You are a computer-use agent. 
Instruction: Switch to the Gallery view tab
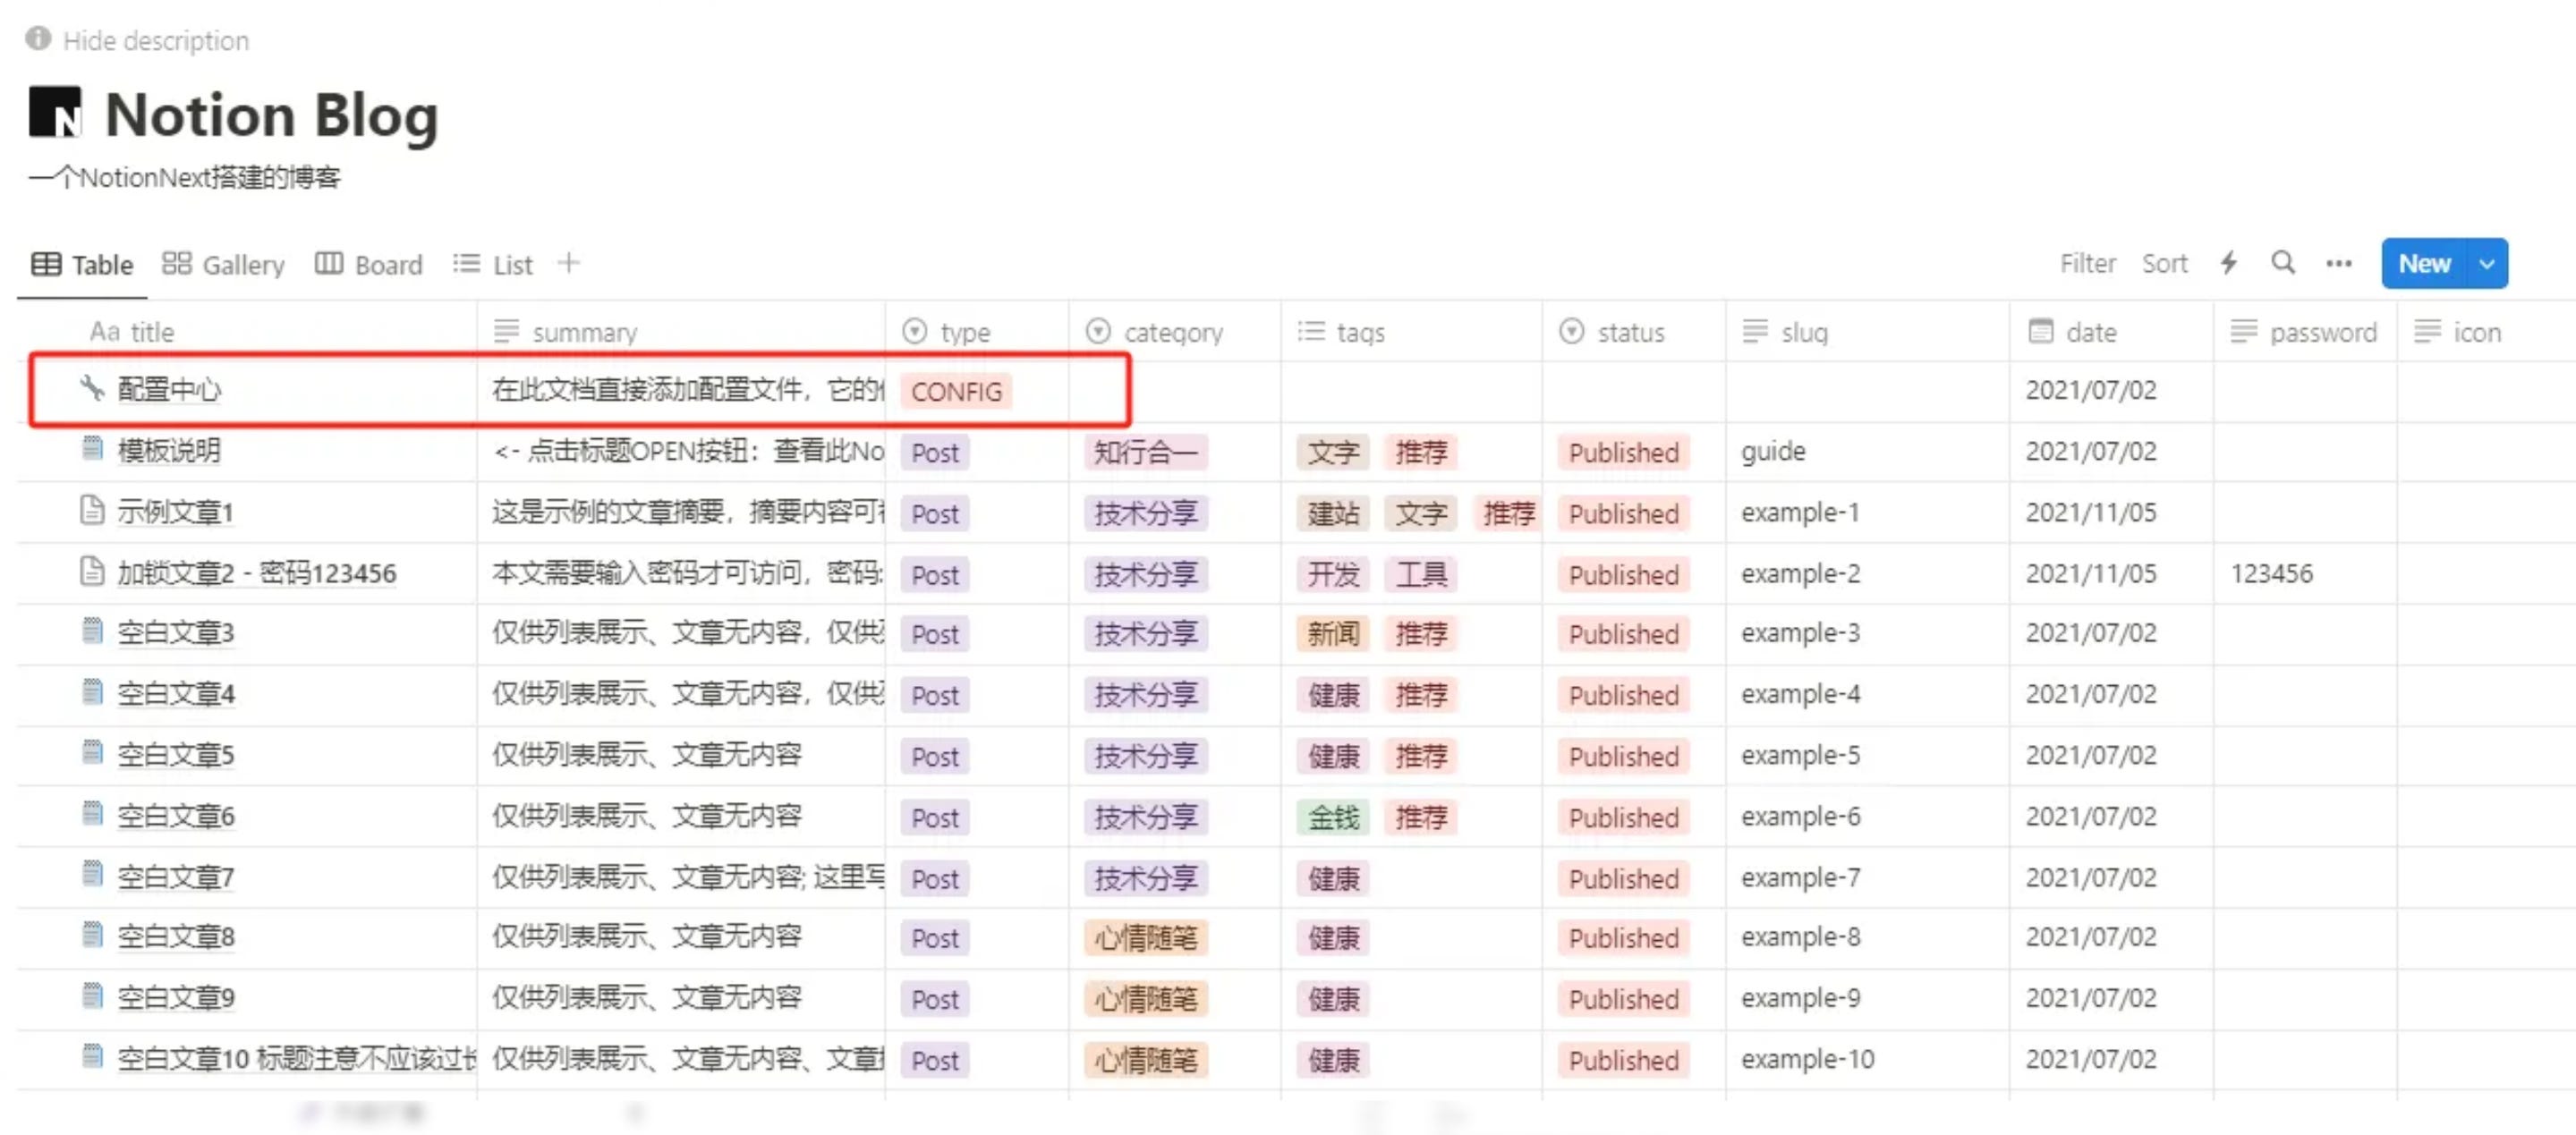[x=224, y=264]
